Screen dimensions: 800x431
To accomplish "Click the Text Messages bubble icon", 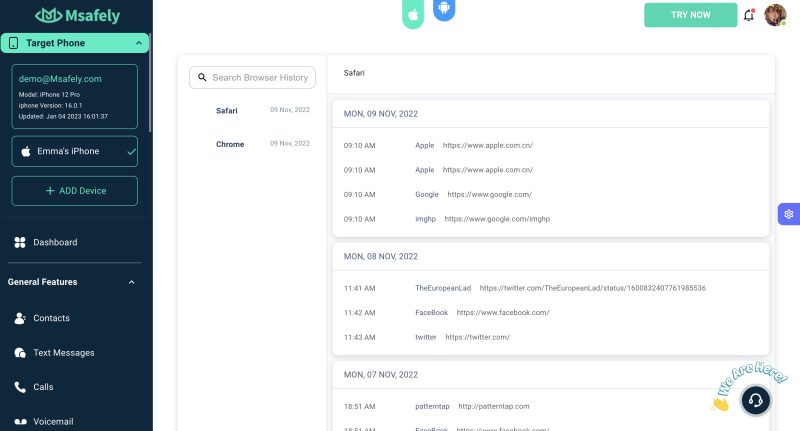I will pos(20,352).
